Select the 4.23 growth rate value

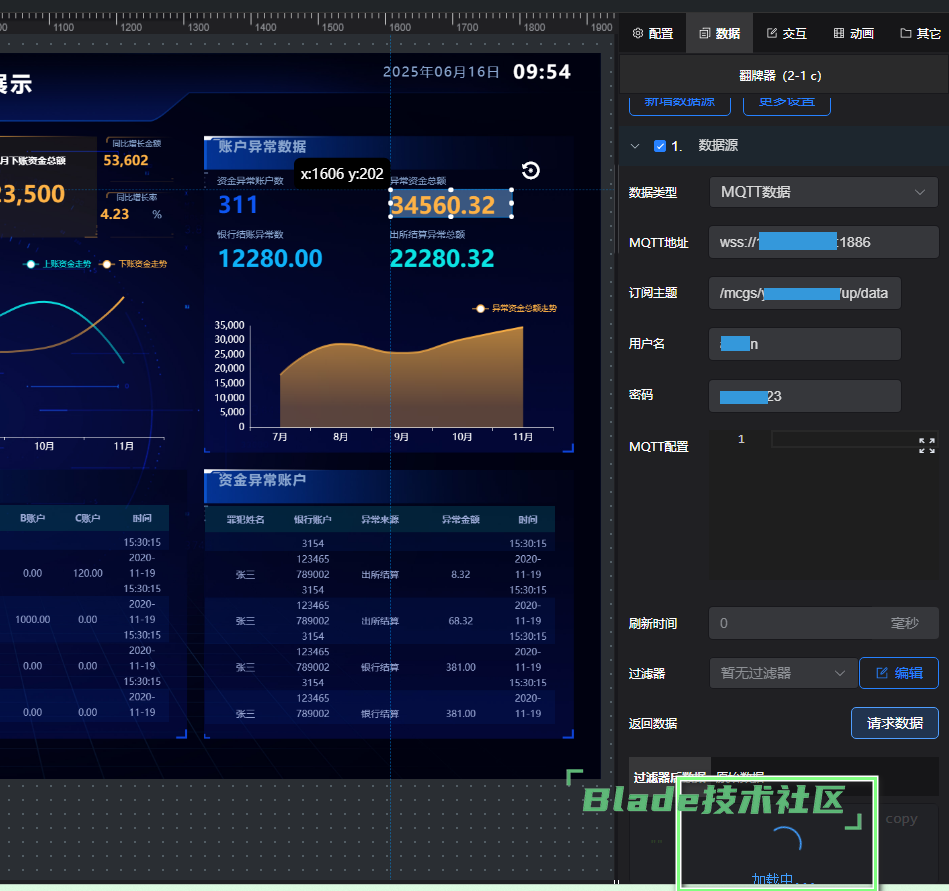[x=114, y=214]
